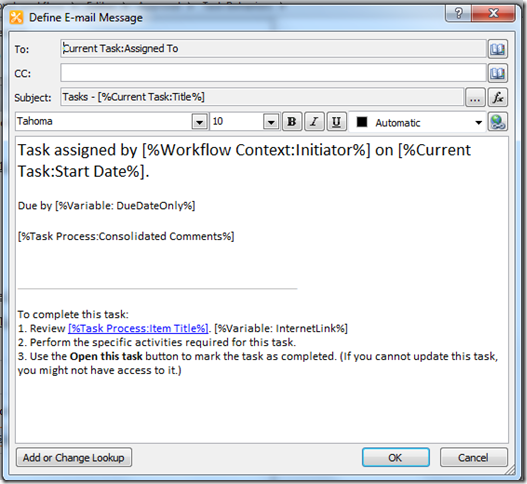Image resolution: width=527 pixels, height=484 pixels.
Task: Insert hyperlink with the globe icon
Action: click(x=498, y=122)
